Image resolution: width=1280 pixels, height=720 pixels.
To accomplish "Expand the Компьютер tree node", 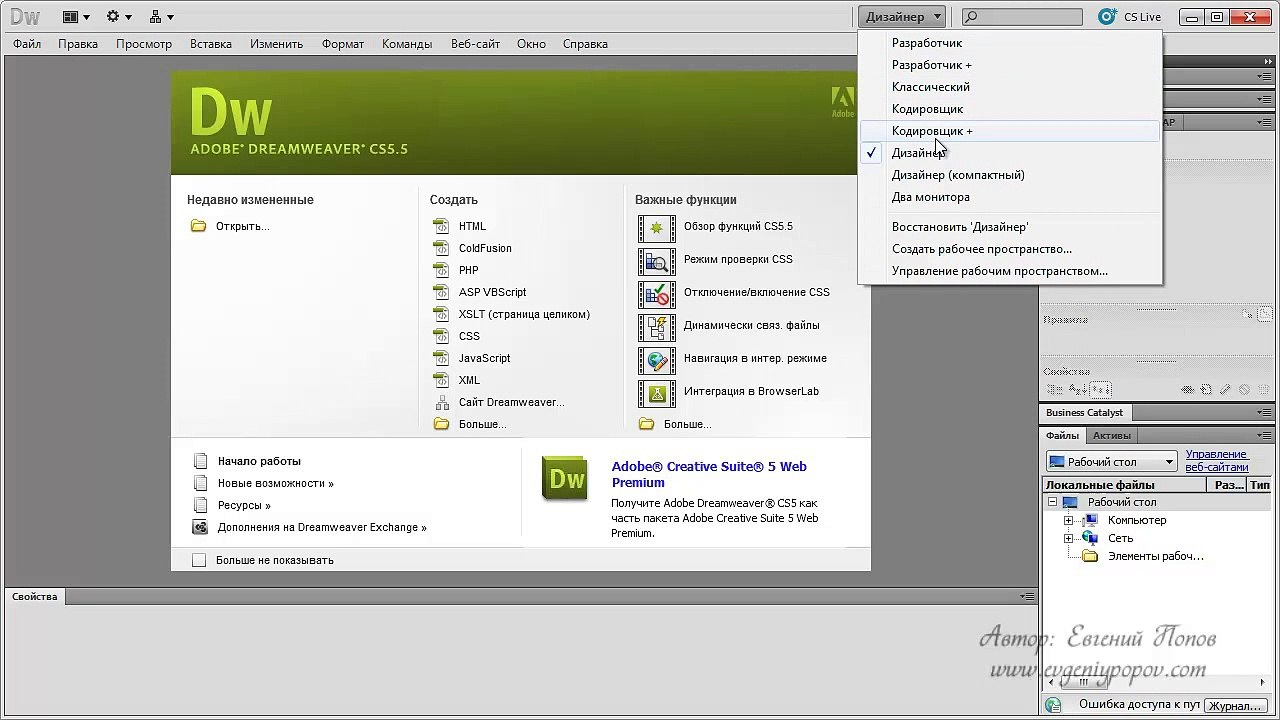I will pos(1068,520).
